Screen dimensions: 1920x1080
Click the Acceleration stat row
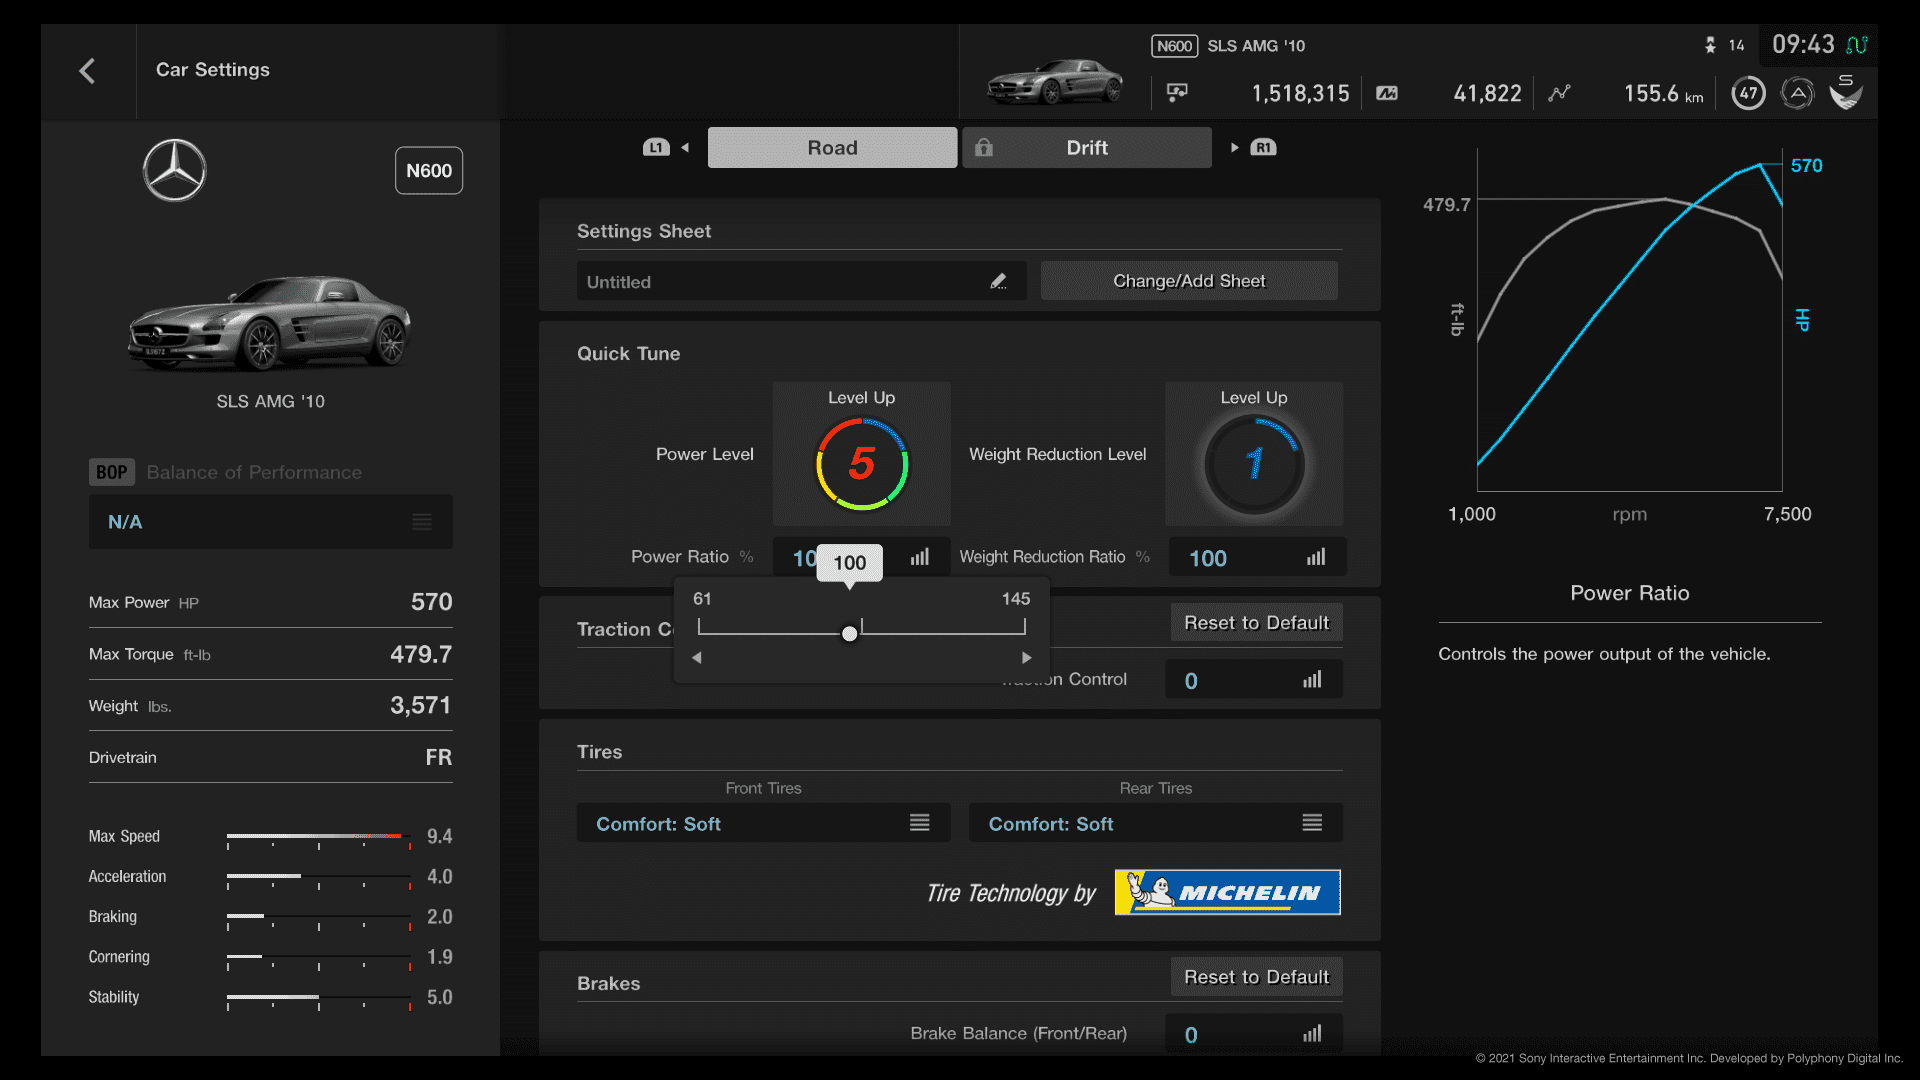click(270, 877)
